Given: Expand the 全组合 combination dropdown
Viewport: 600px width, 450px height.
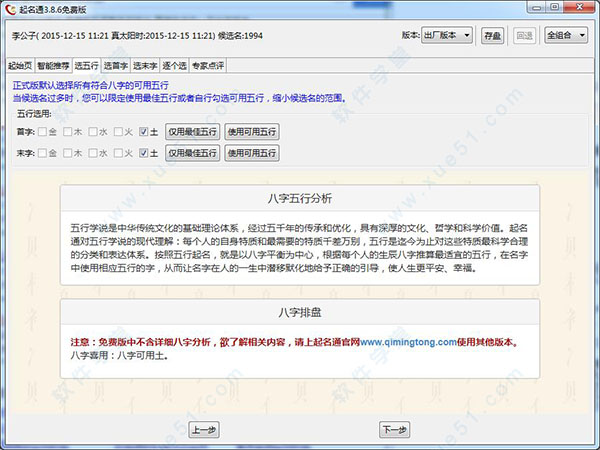Looking at the screenshot, I should (x=567, y=36).
